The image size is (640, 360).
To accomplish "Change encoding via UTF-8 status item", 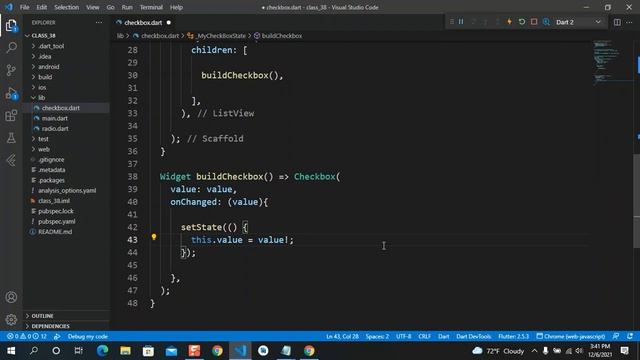I will click(404, 337).
